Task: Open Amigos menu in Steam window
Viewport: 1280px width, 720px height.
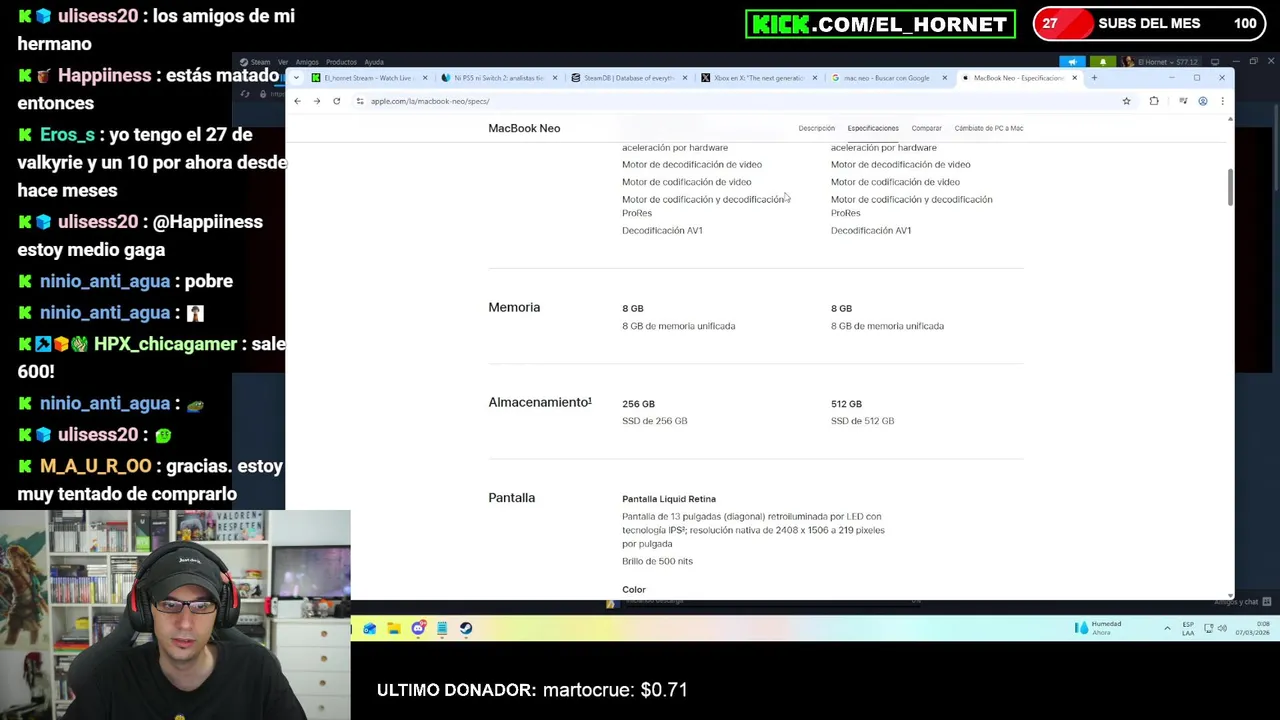Action: tap(307, 62)
